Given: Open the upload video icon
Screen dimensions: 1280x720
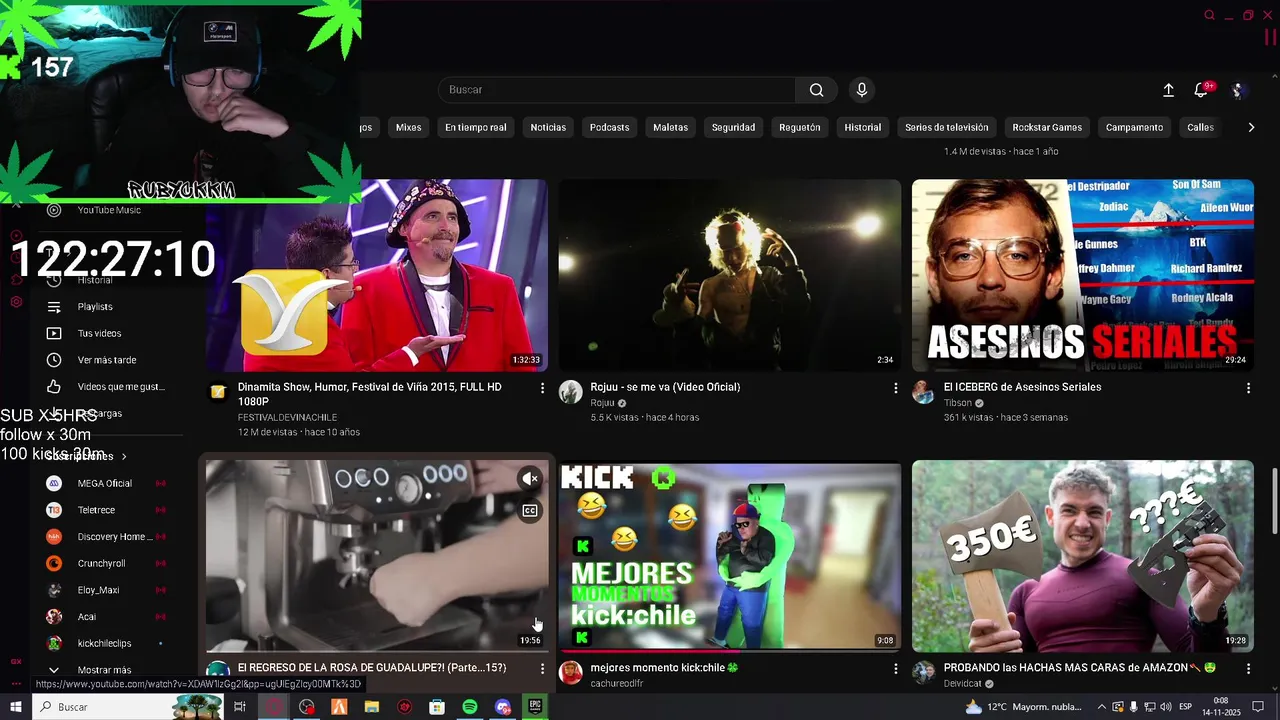Looking at the screenshot, I should pyautogui.click(x=1168, y=90).
